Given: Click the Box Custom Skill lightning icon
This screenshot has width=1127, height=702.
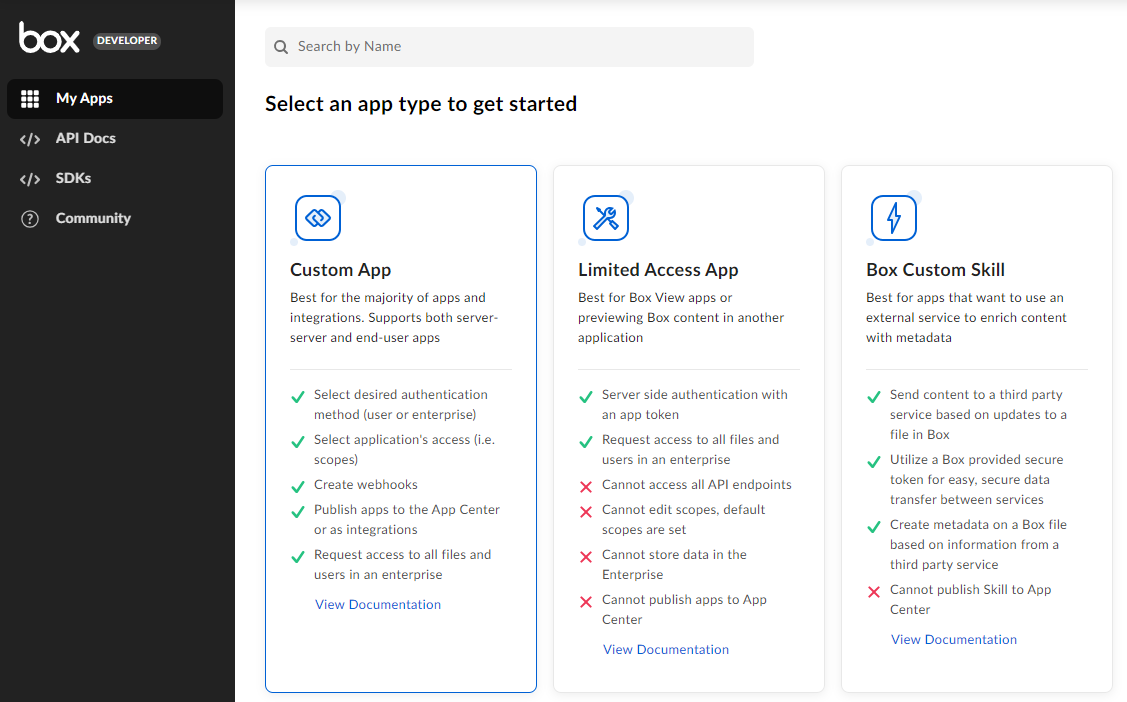Looking at the screenshot, I should click(894, 218).
